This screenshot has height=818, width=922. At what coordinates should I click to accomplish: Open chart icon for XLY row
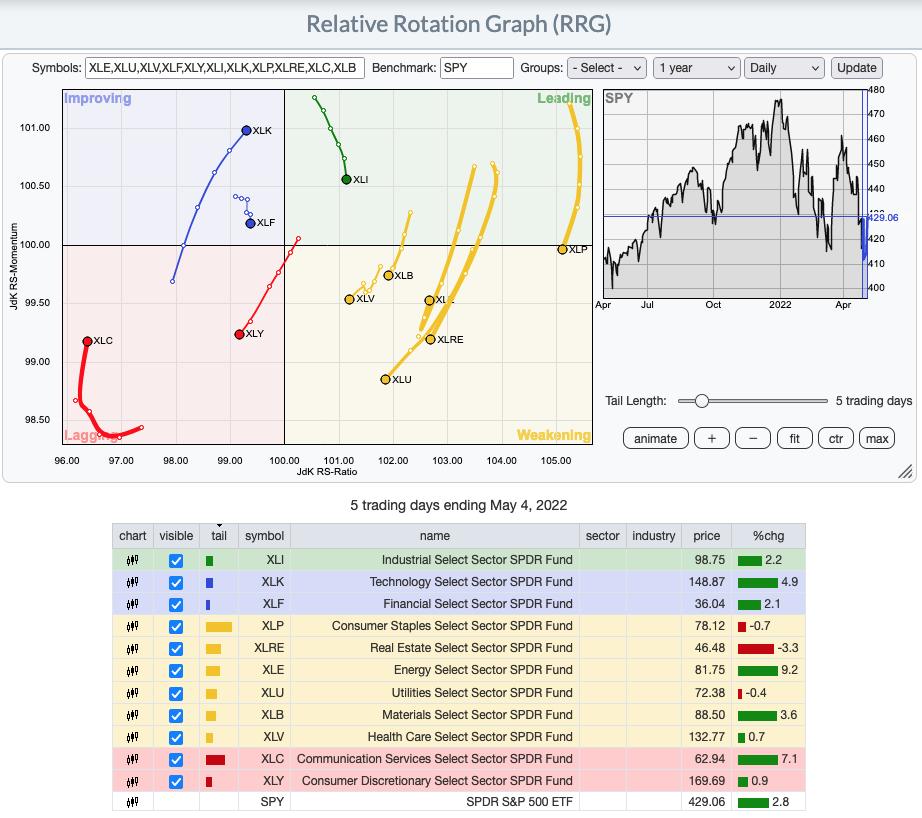(132, 782)
